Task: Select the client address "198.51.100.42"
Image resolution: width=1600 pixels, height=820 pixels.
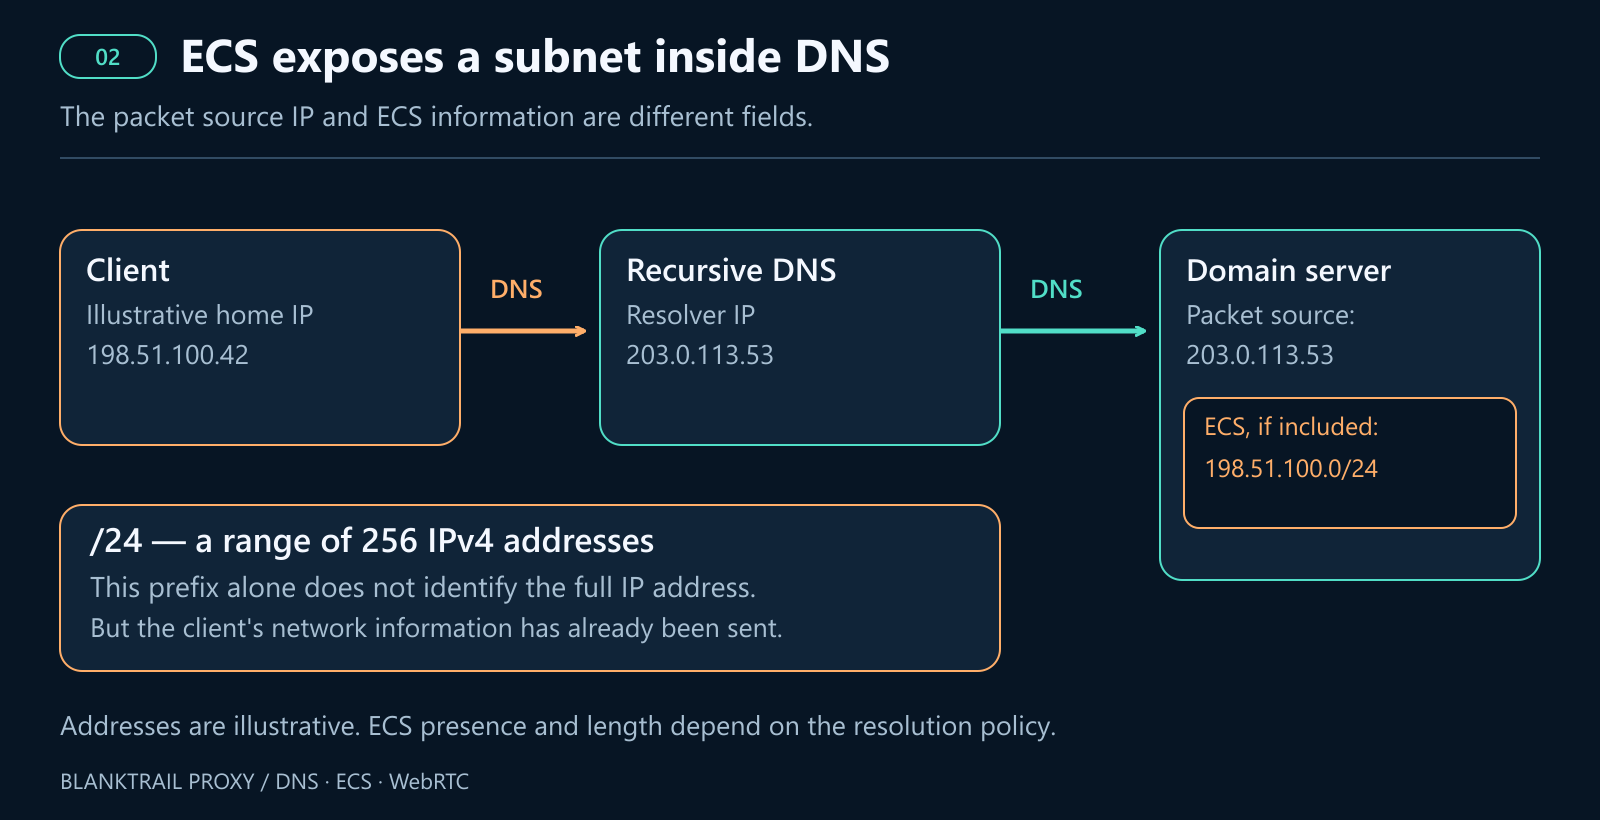Action: (x=168, y=355)
